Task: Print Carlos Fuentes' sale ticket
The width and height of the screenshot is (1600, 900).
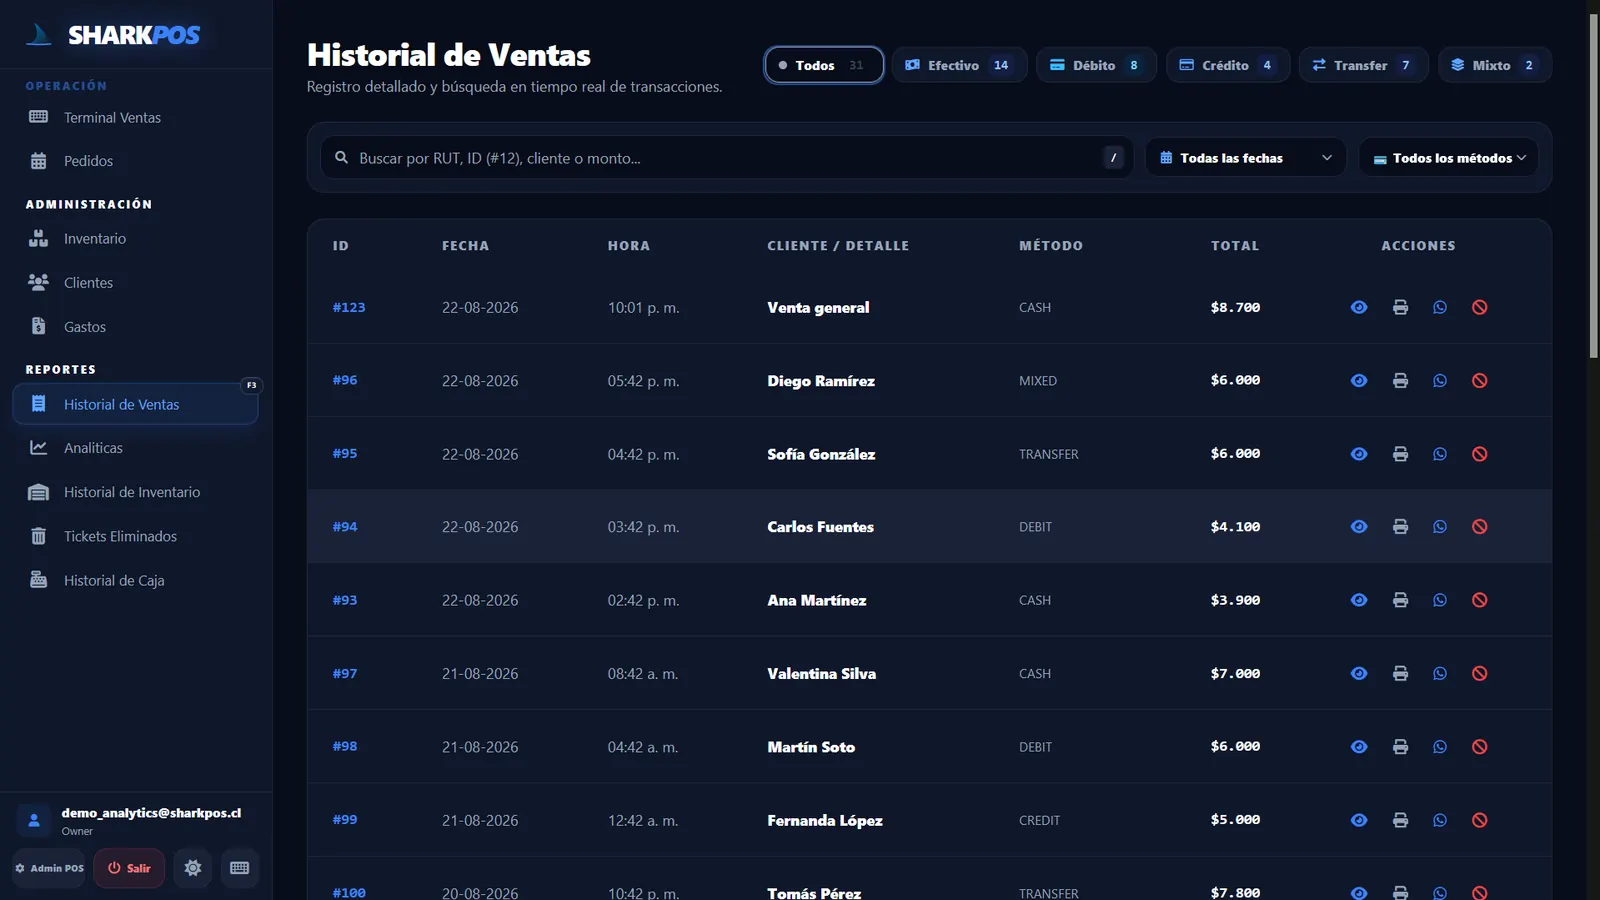Action: [x=1400, y=527]
